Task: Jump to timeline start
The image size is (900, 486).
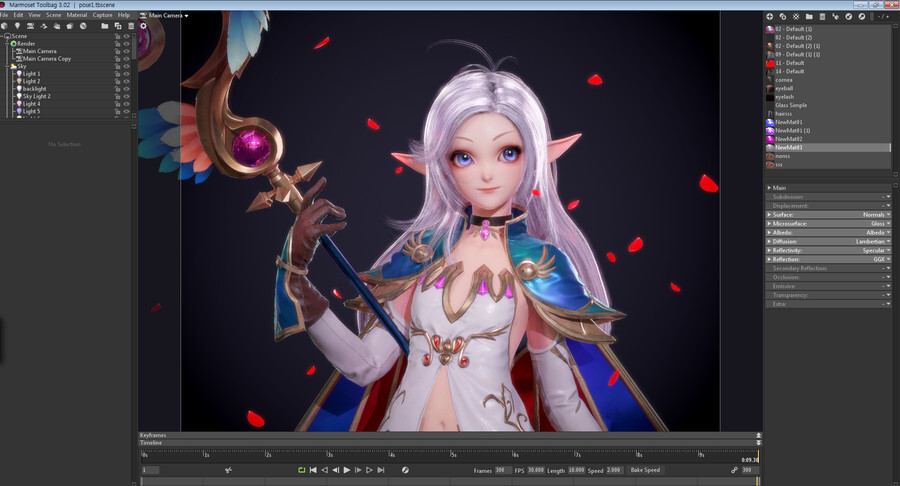Action: [313, 470]
